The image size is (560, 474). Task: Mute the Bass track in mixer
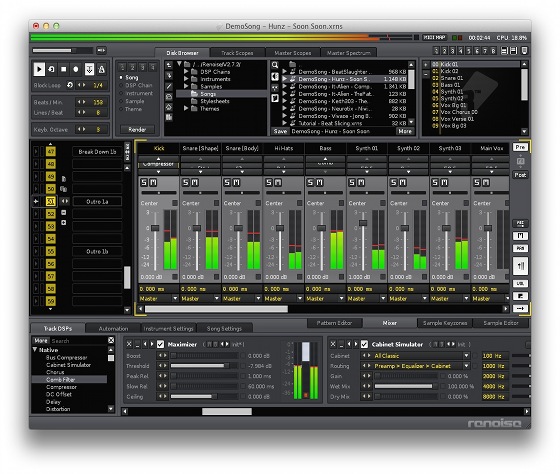(x=319, y=183)
